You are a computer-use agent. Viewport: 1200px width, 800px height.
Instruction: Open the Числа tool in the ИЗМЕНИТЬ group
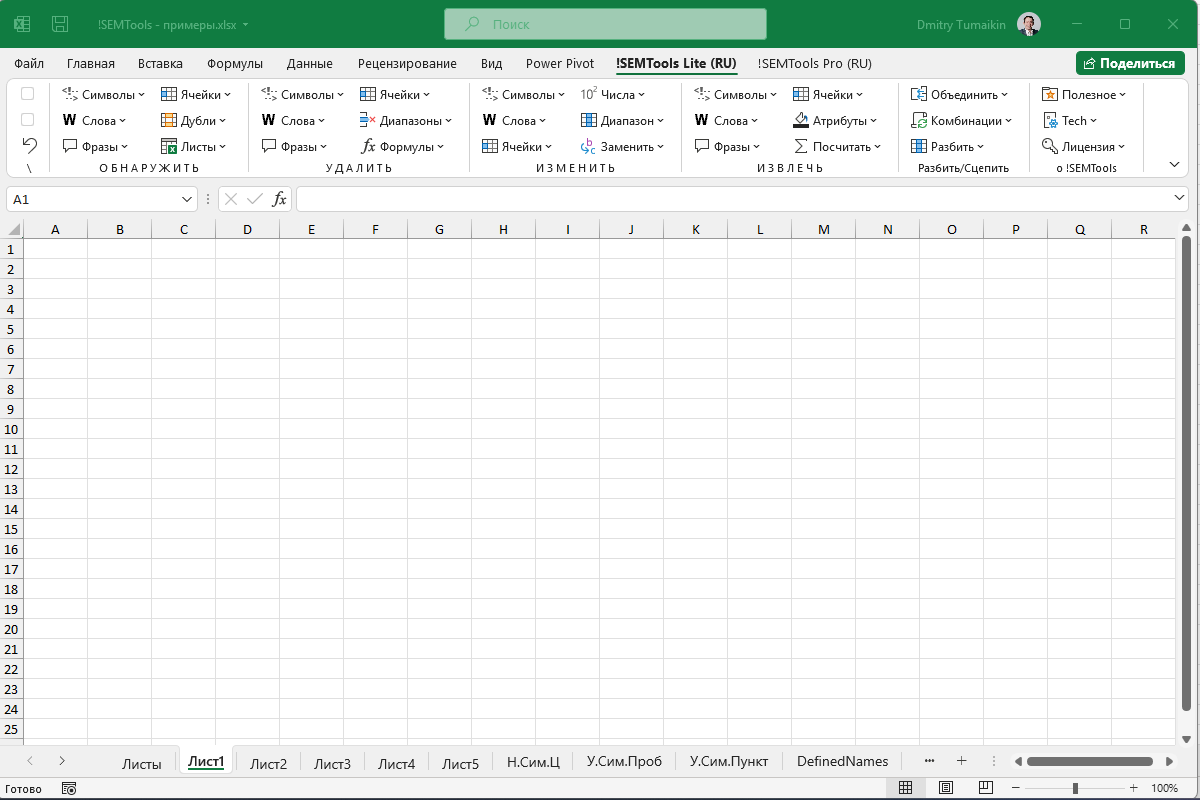[x=612, y=95]
